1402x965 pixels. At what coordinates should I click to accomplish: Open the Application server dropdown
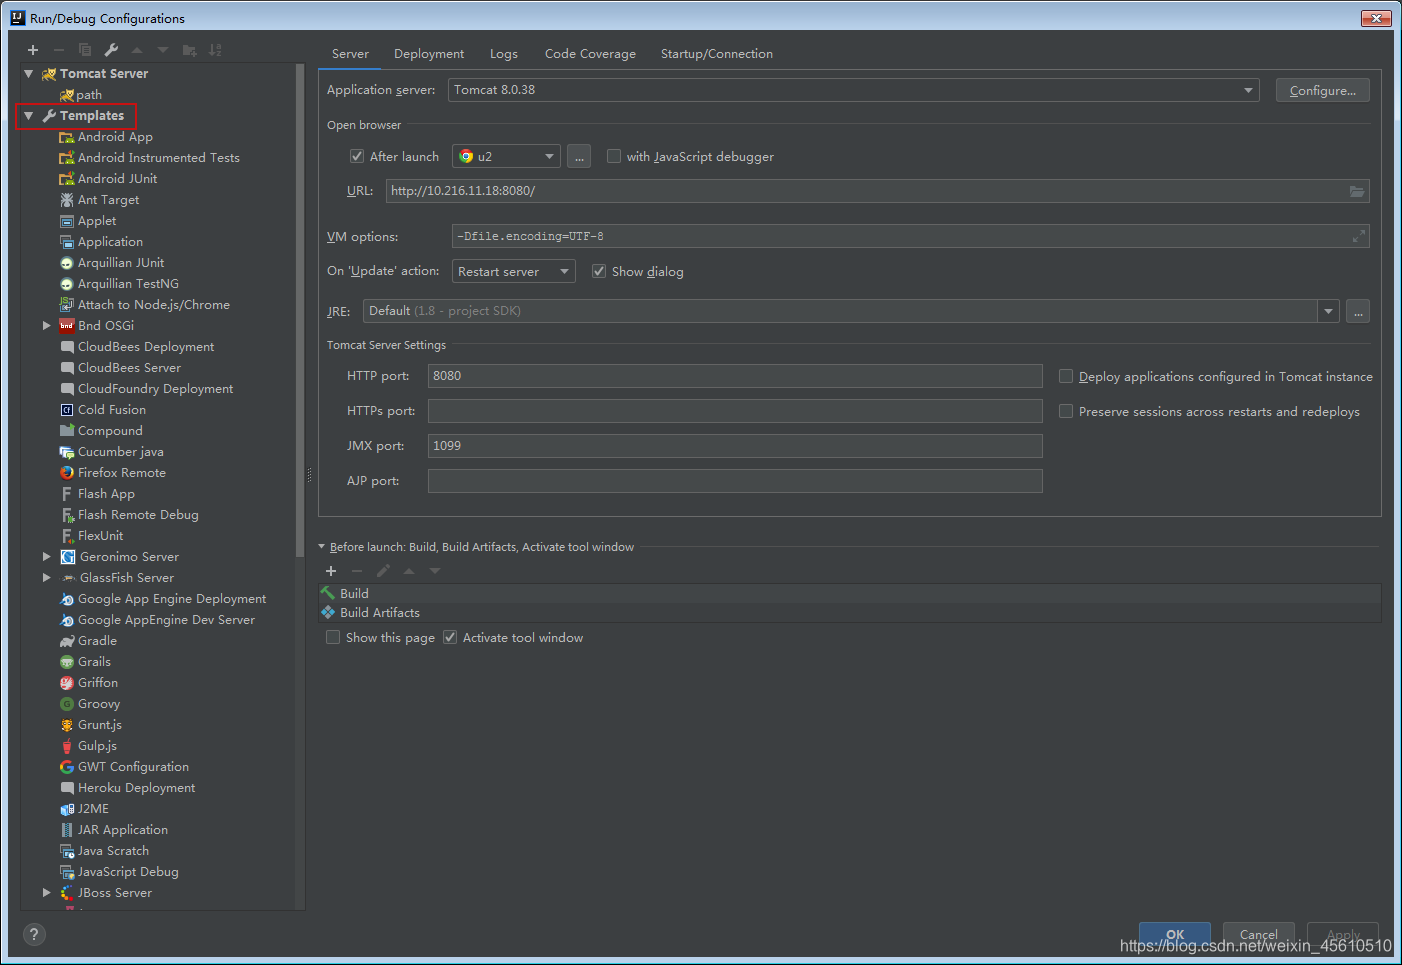pos(854,90)
